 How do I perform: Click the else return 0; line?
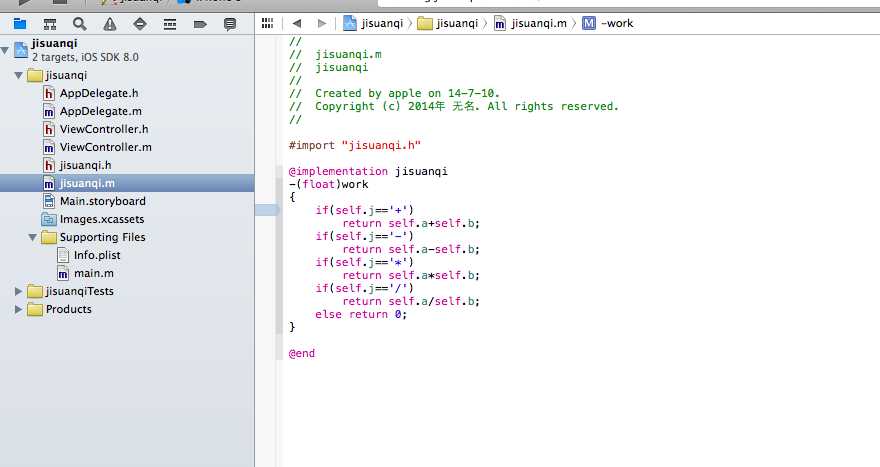click(x=361, y=314)
